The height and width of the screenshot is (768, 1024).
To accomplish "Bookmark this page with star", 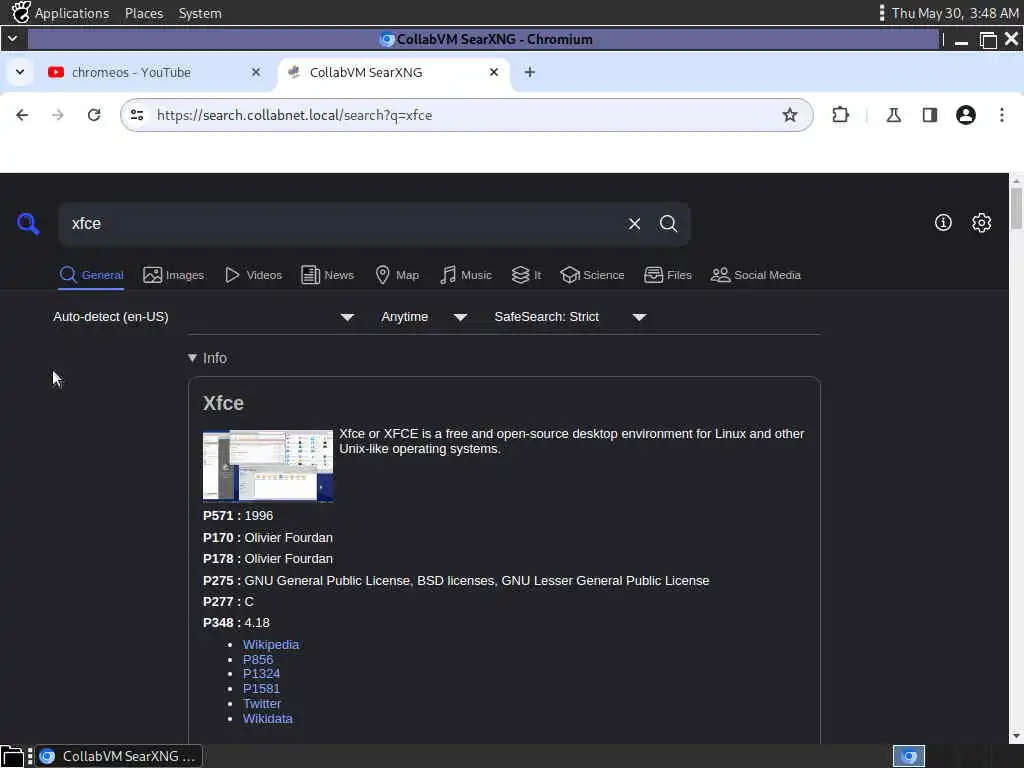I will [790, 115].
